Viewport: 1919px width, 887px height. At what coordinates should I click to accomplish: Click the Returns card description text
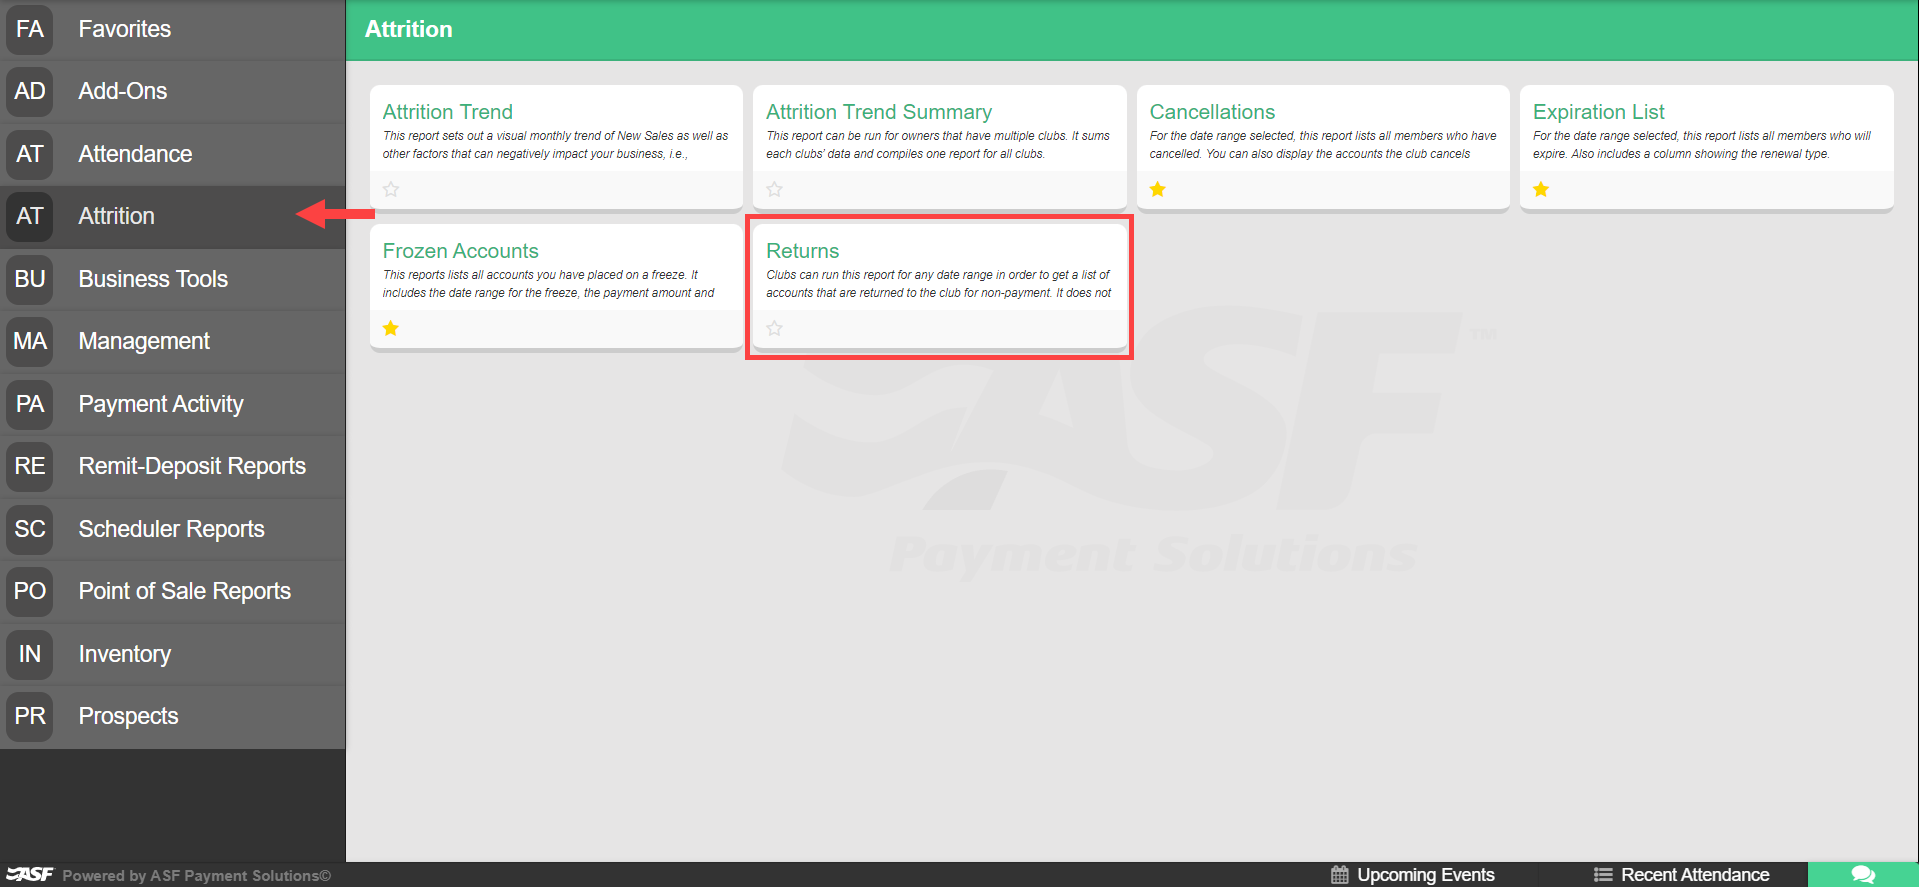[x=939, y=284]
